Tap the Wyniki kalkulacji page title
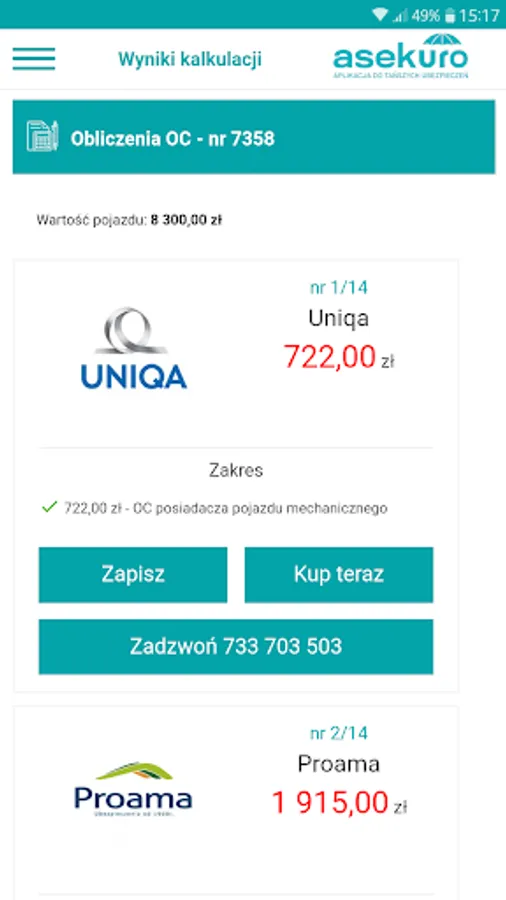The height and width of the screenshot is (900, 506). click(x=190, y=59)
